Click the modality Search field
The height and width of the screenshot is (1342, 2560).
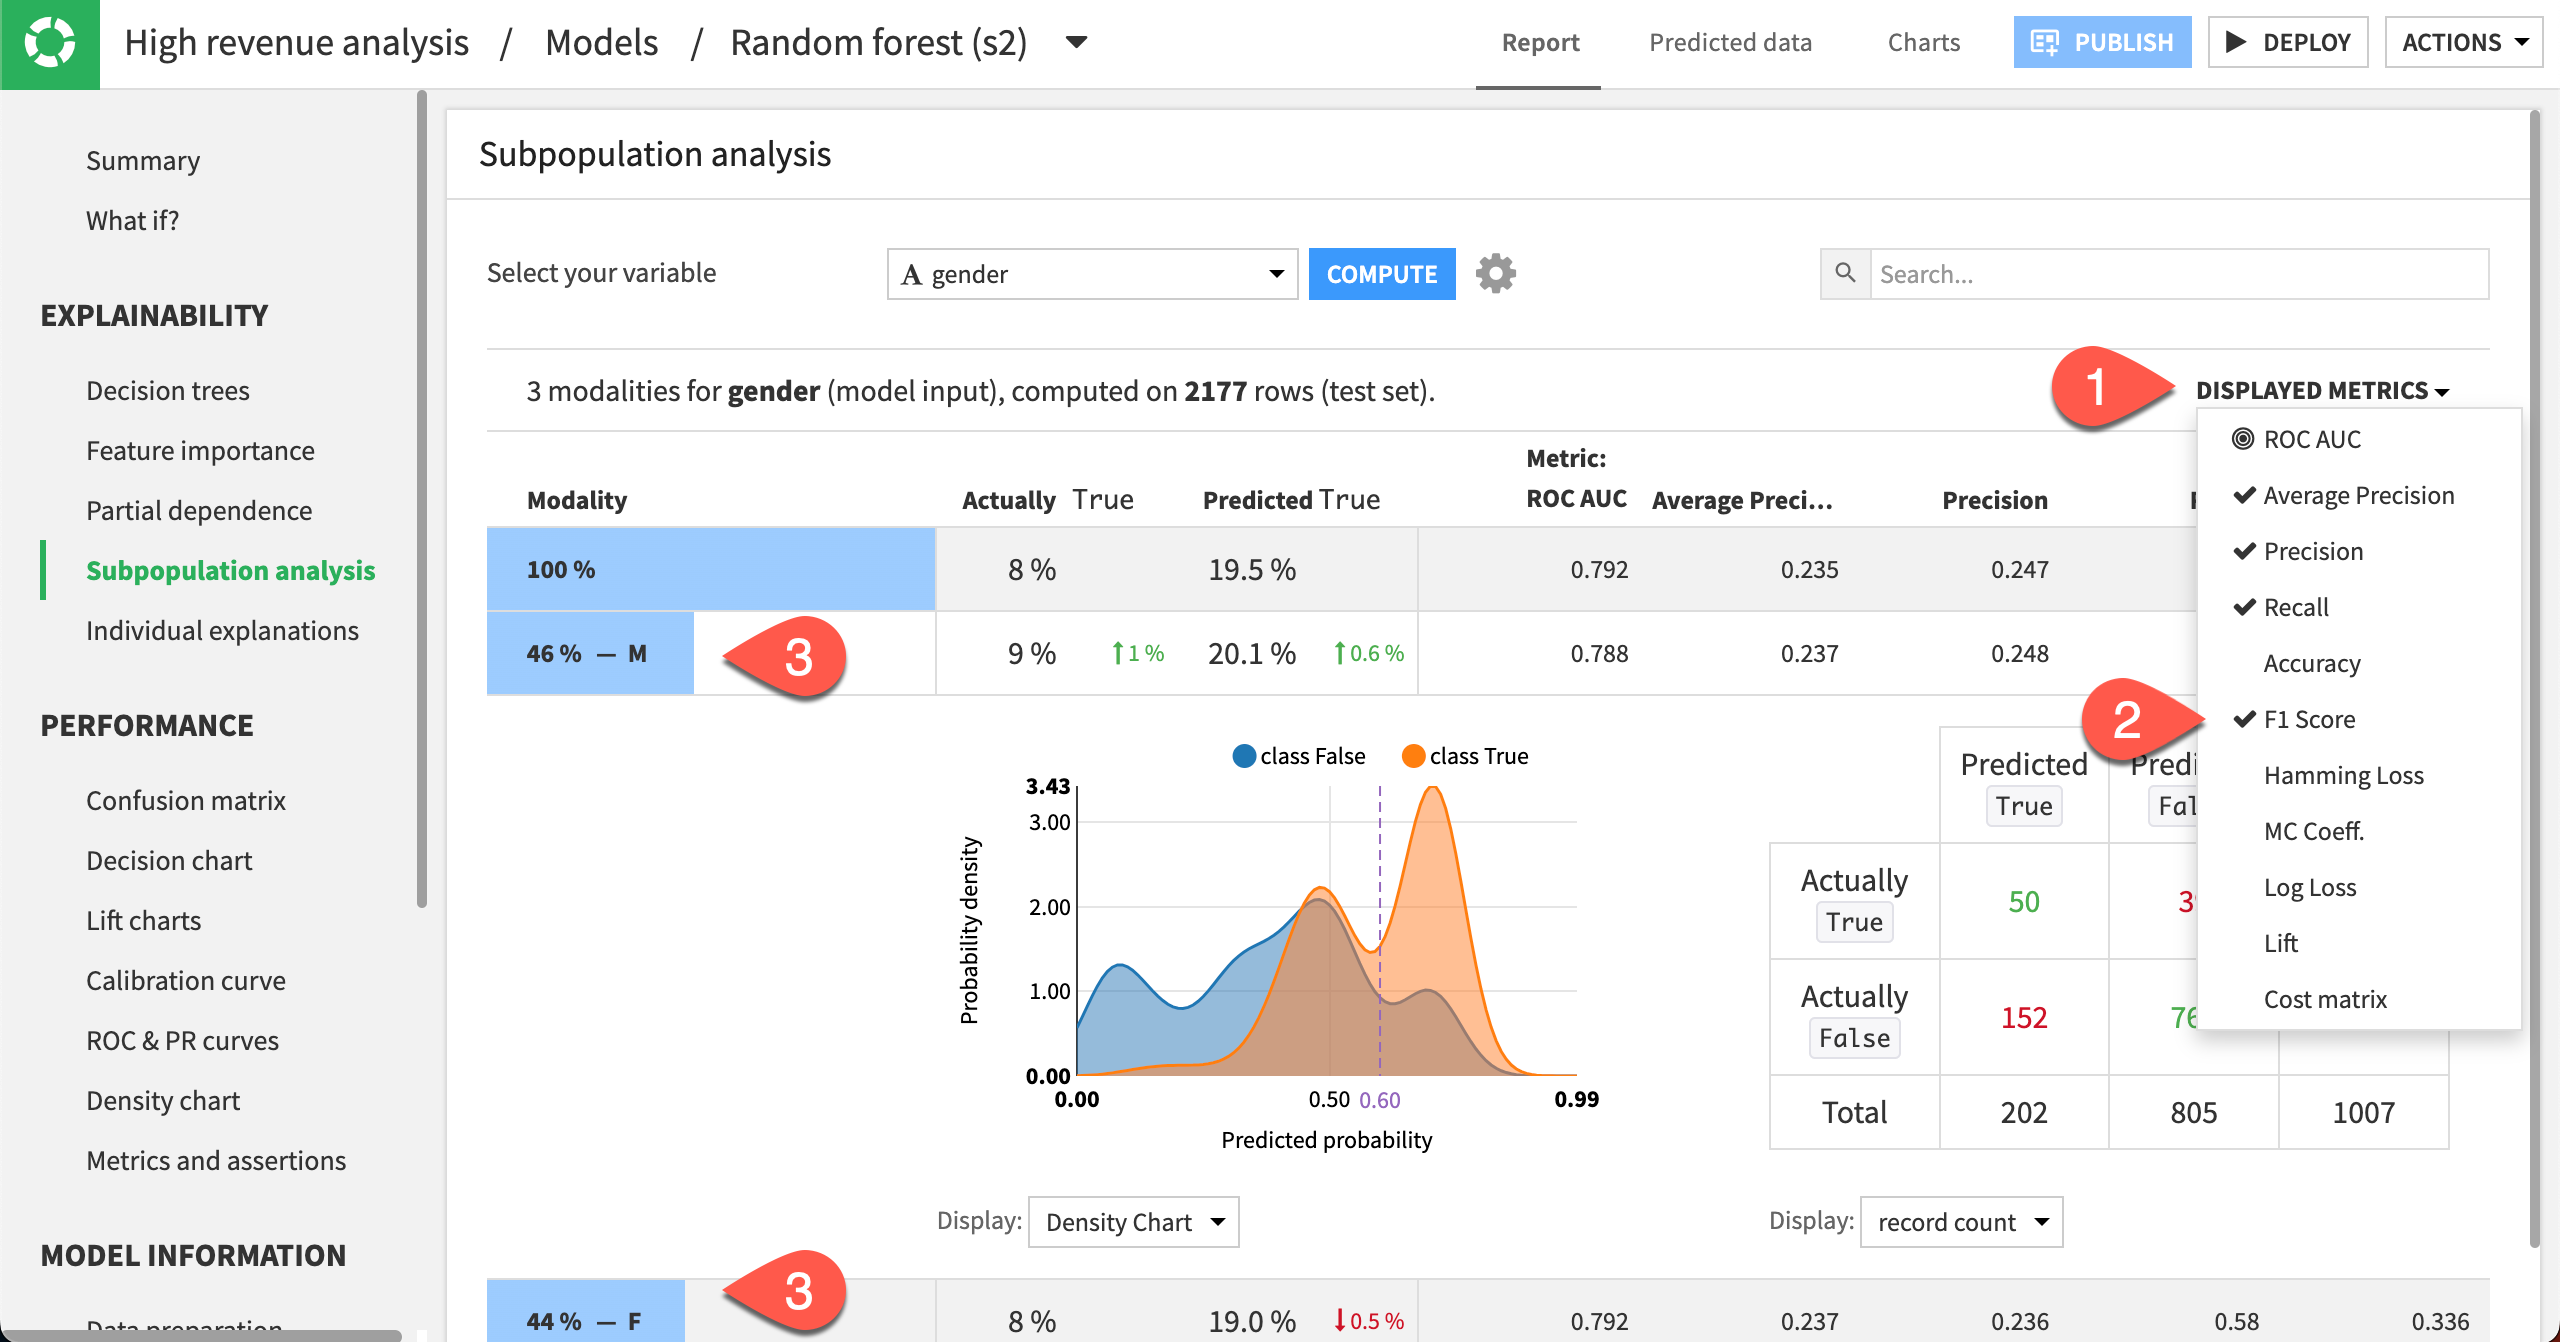(2178, 274)
